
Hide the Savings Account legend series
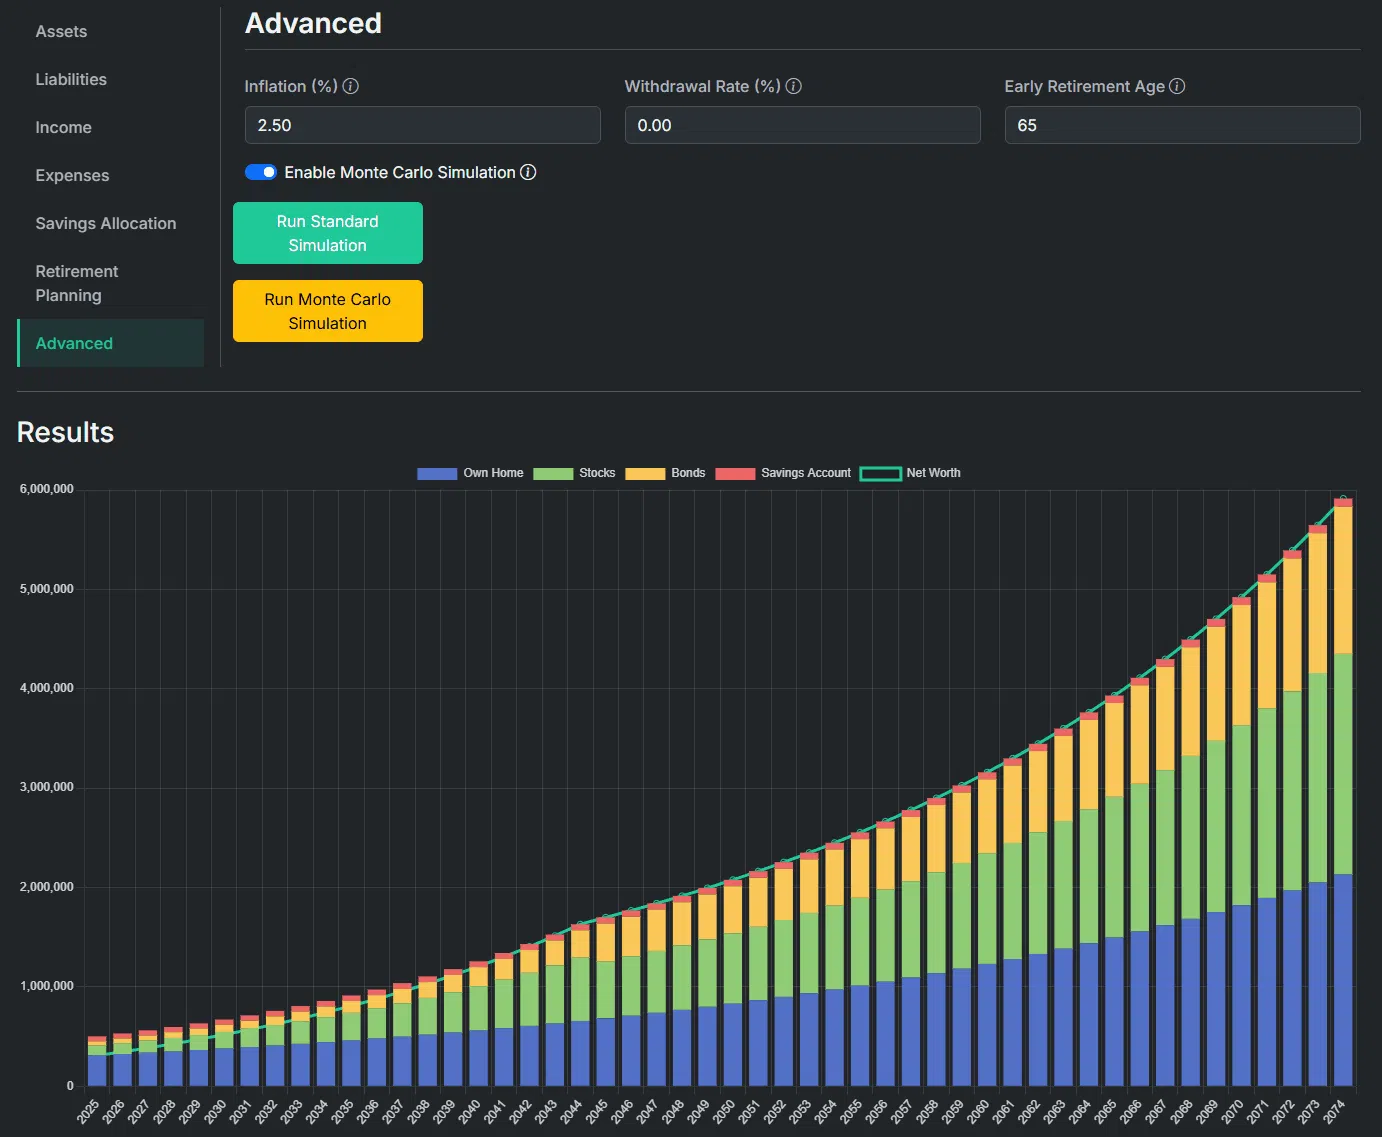click(783, 473)
